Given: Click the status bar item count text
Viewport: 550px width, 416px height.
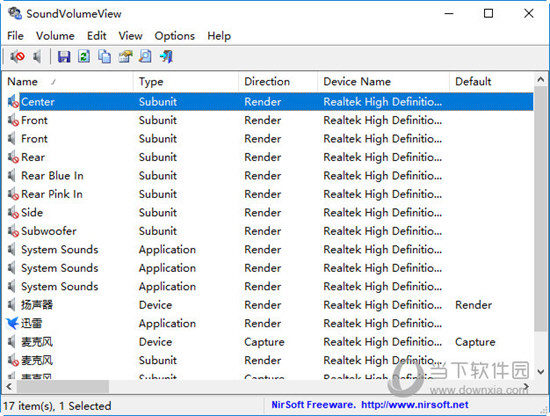Looking at the screenshot, I should pyautogui.click(x=57, y=406).
